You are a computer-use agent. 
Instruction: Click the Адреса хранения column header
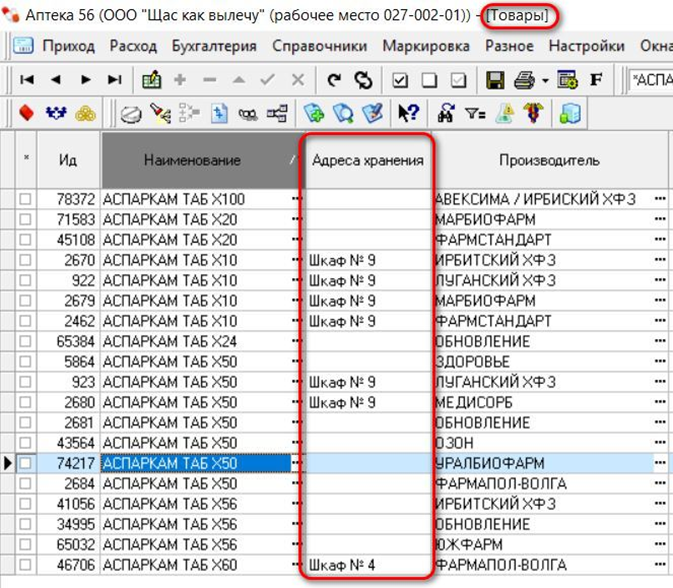tap(368, 160)
